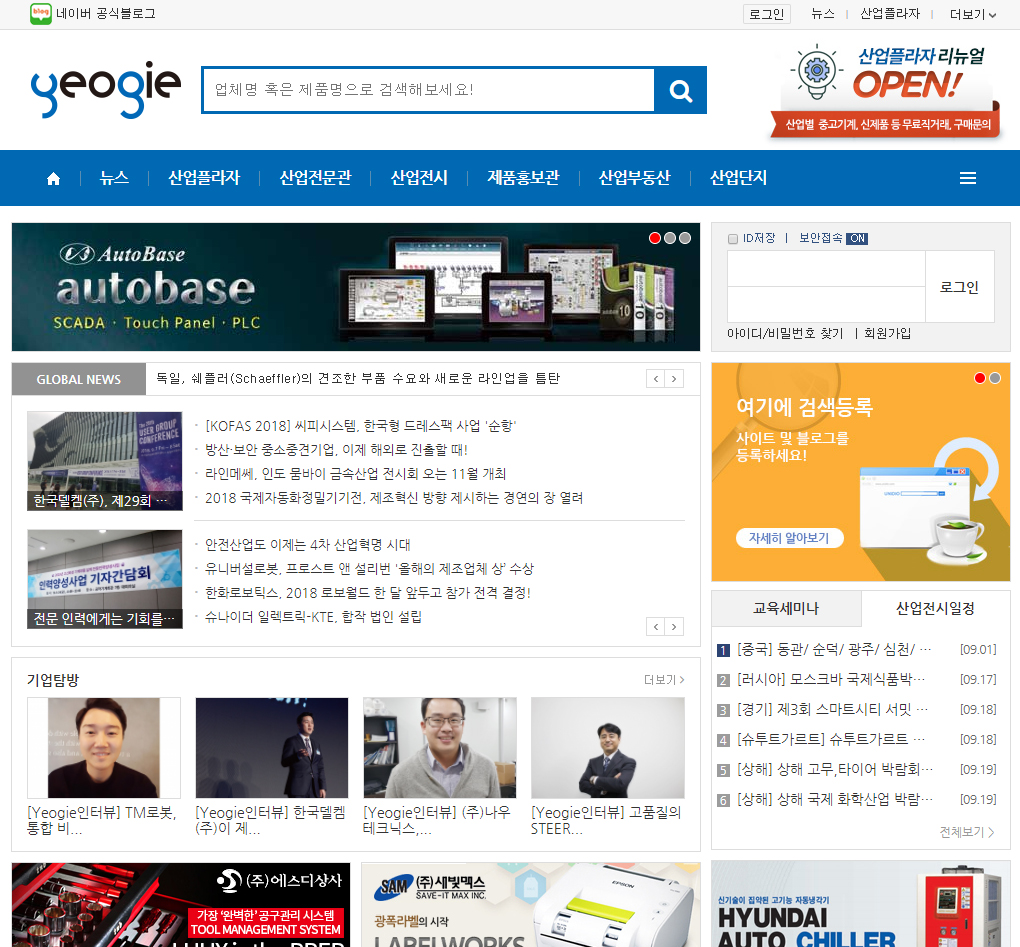This screenshot has height=947, width=1020.
Task: Open 제품홍보관 in main navigation
Action: [523, 178]
